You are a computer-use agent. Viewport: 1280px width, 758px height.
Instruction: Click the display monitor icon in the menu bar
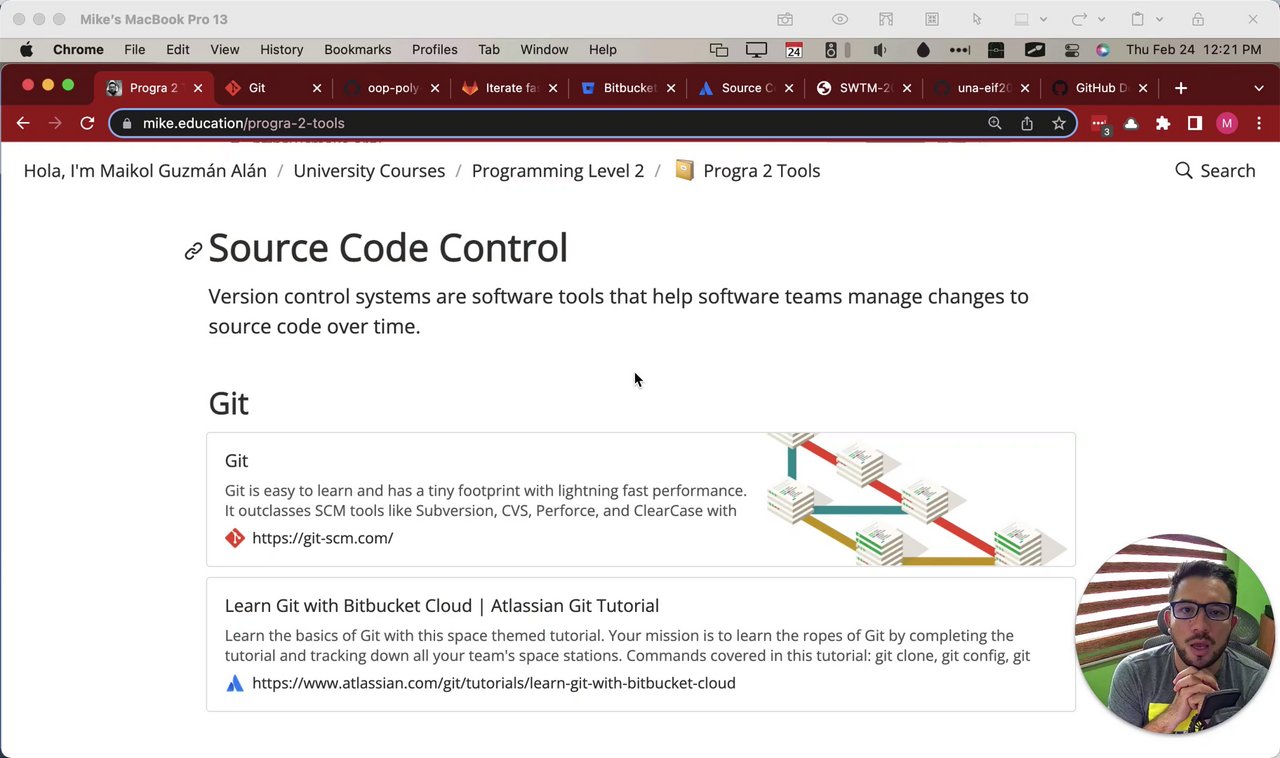pos(757,49)
